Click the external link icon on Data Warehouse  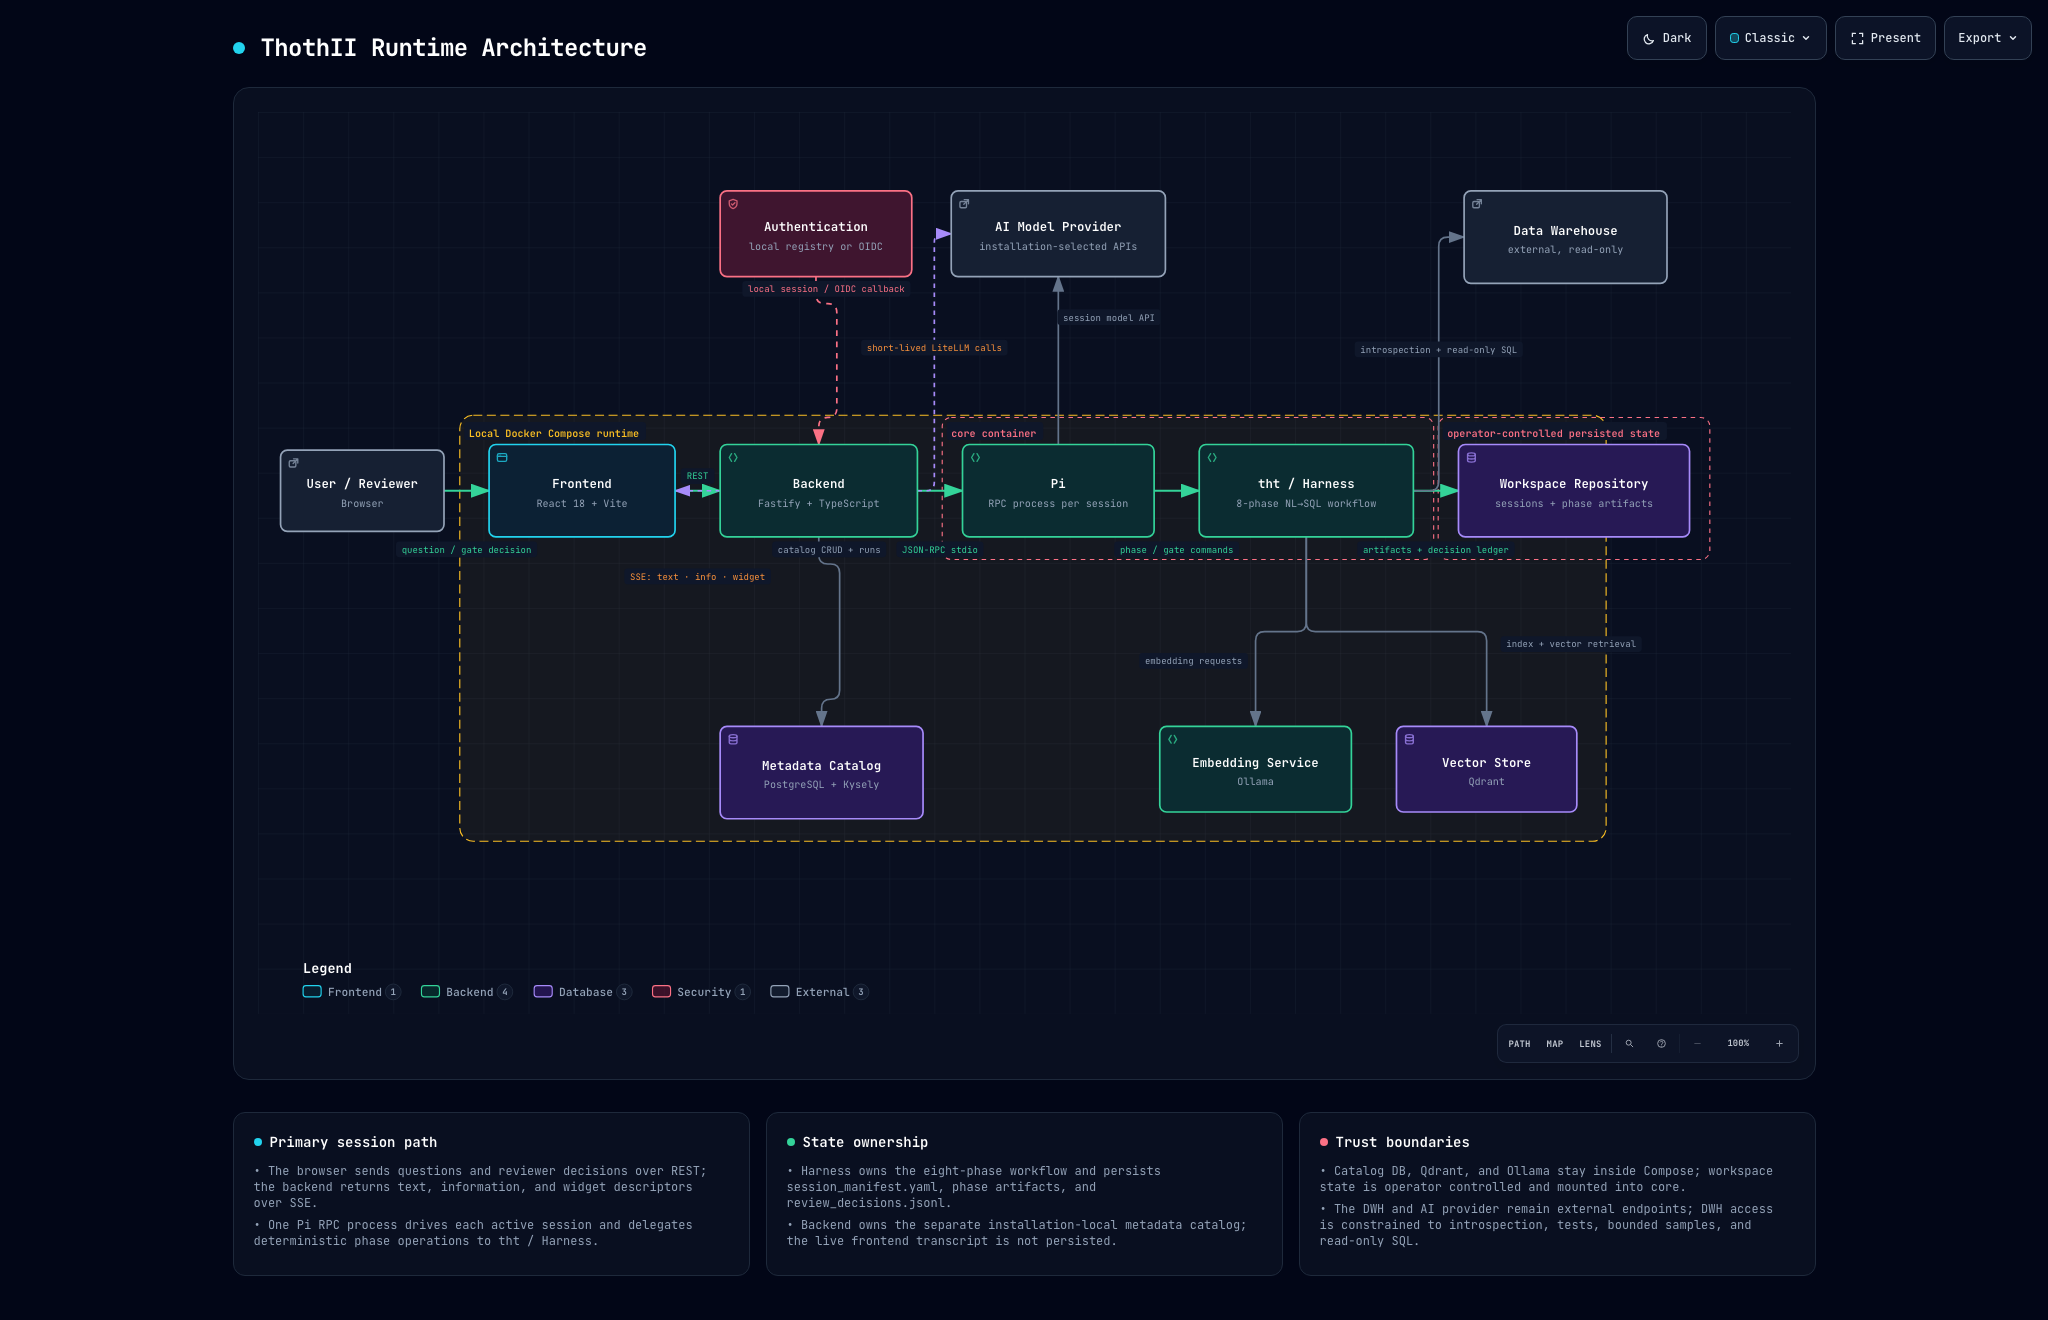(1477, 204)
